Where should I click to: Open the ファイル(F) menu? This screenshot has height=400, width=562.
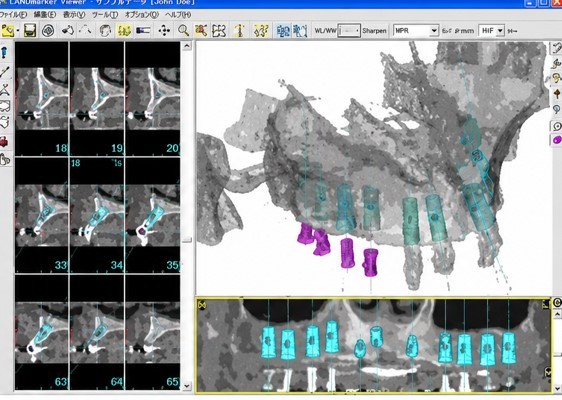click(13, 15)
